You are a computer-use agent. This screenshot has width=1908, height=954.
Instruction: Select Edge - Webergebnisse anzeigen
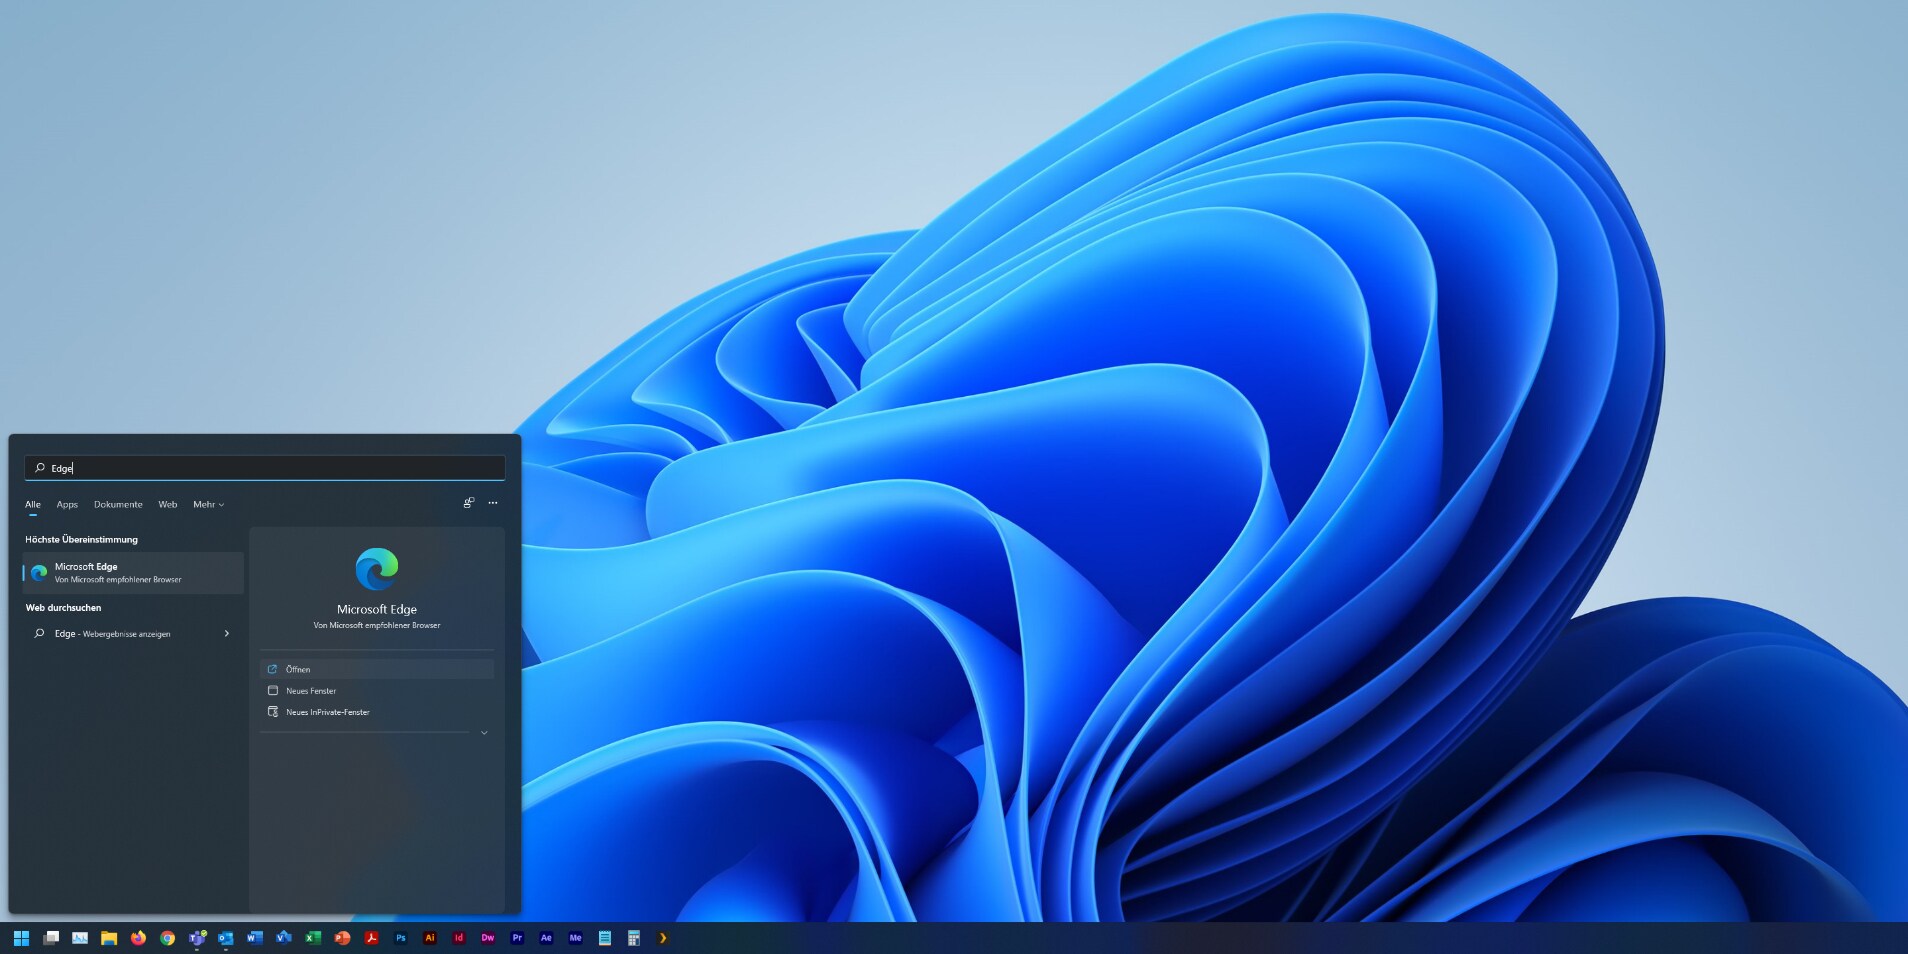point(133,634)
